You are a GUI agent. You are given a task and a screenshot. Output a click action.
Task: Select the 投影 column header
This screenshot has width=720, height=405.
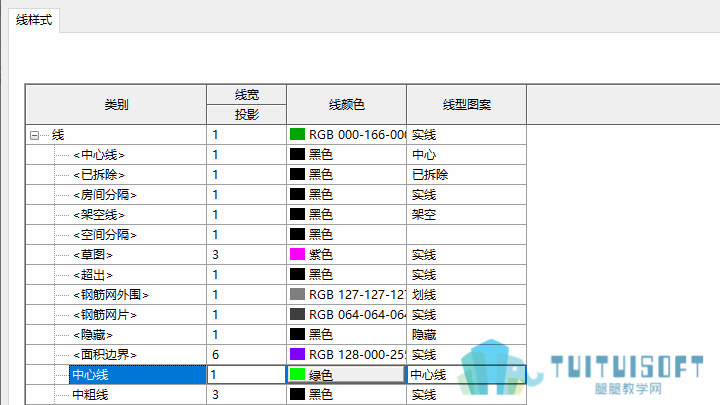pos(247,114)
